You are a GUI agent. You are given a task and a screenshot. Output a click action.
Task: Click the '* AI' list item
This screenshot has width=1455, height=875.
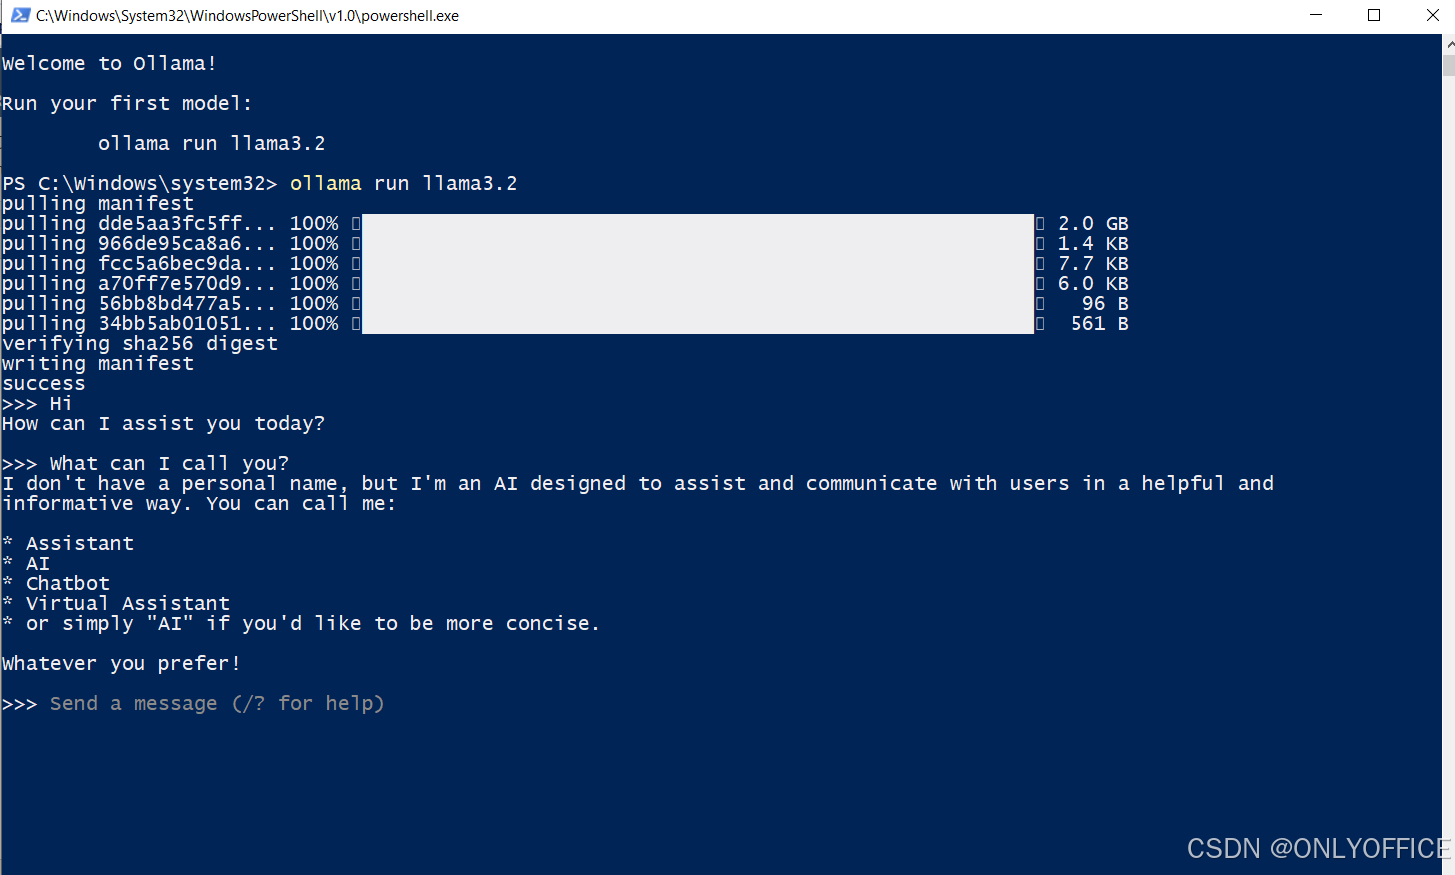(x=26, y=563)
